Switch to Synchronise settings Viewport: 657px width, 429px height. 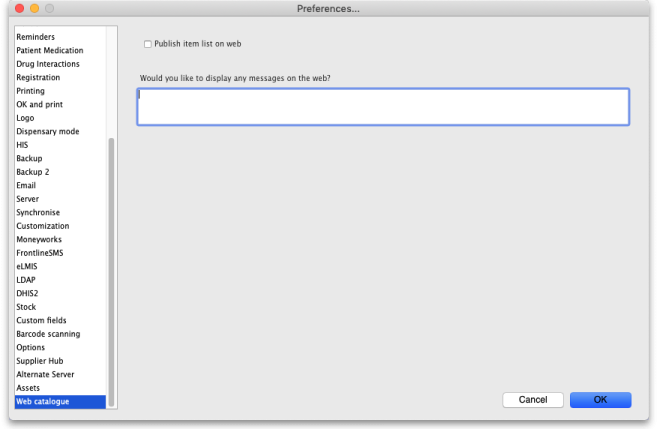(38, 213)
